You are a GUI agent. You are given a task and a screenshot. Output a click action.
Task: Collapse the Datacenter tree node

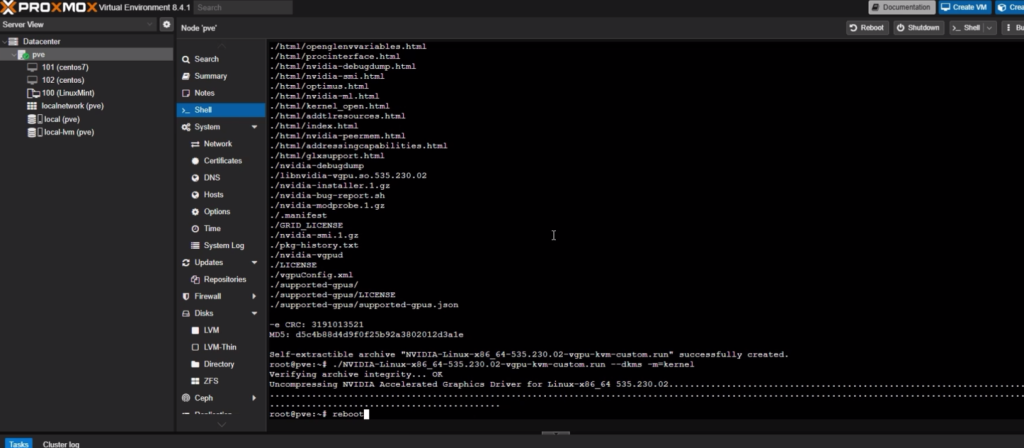[4, 41]
